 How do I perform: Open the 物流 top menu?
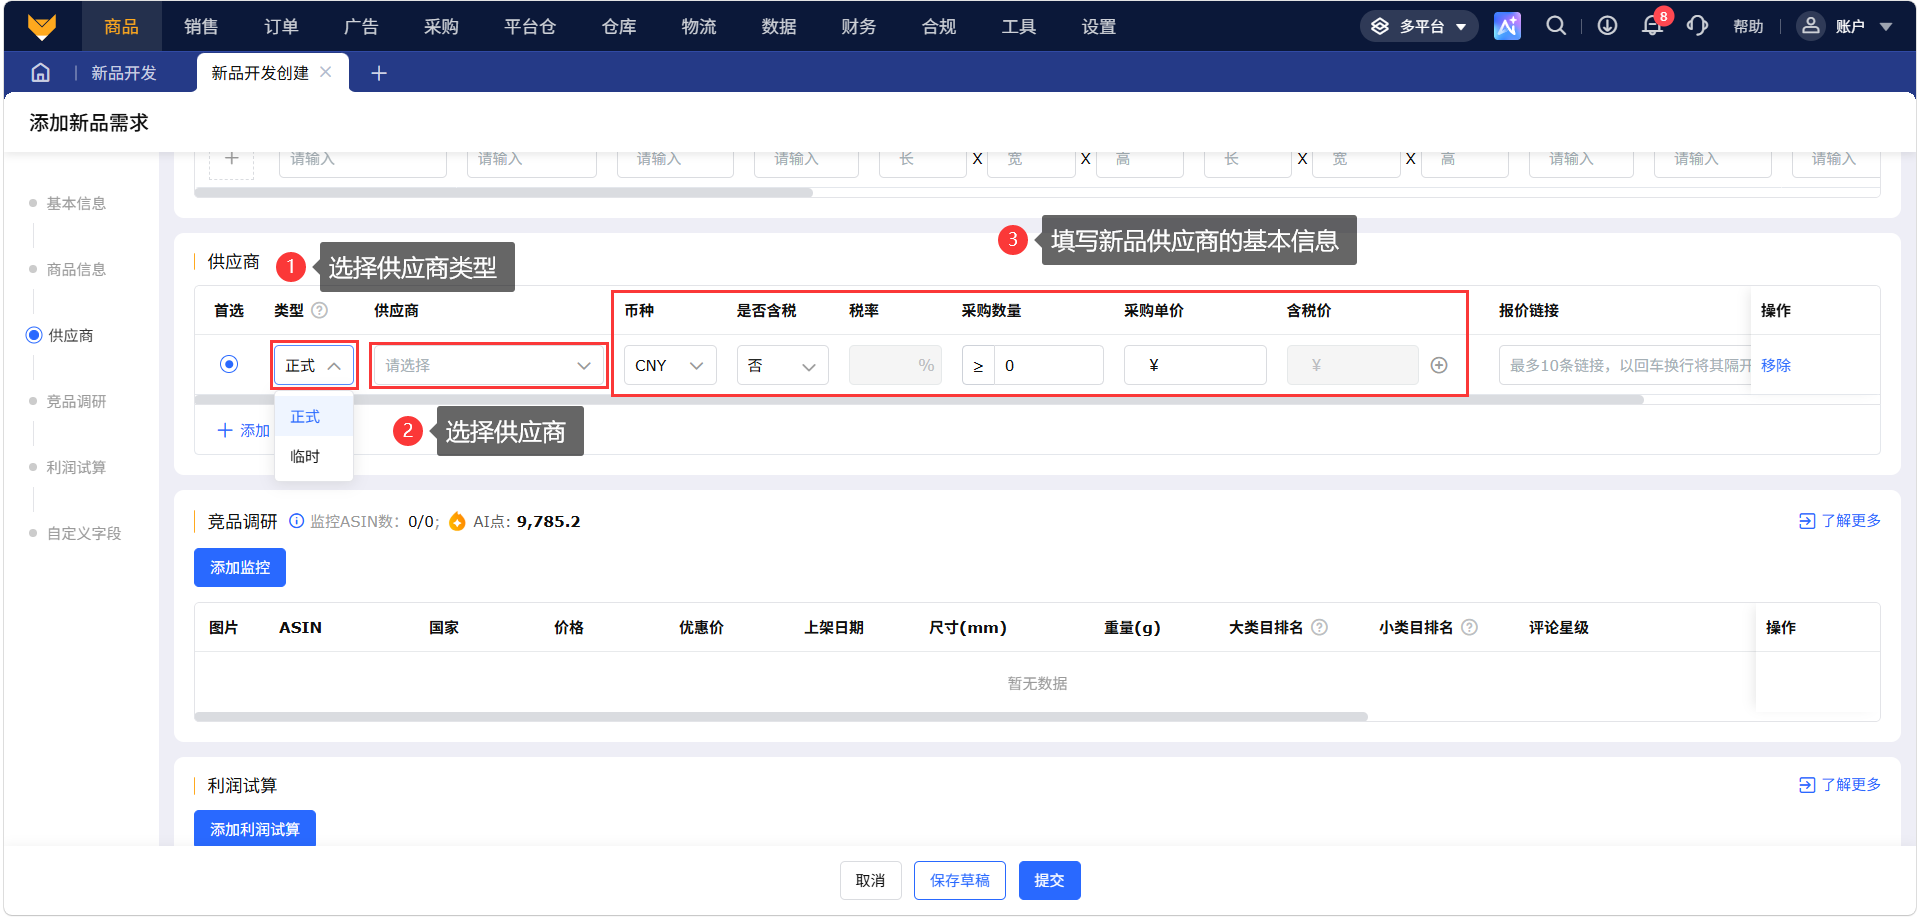pyautogui.click(x=699, y=26)
